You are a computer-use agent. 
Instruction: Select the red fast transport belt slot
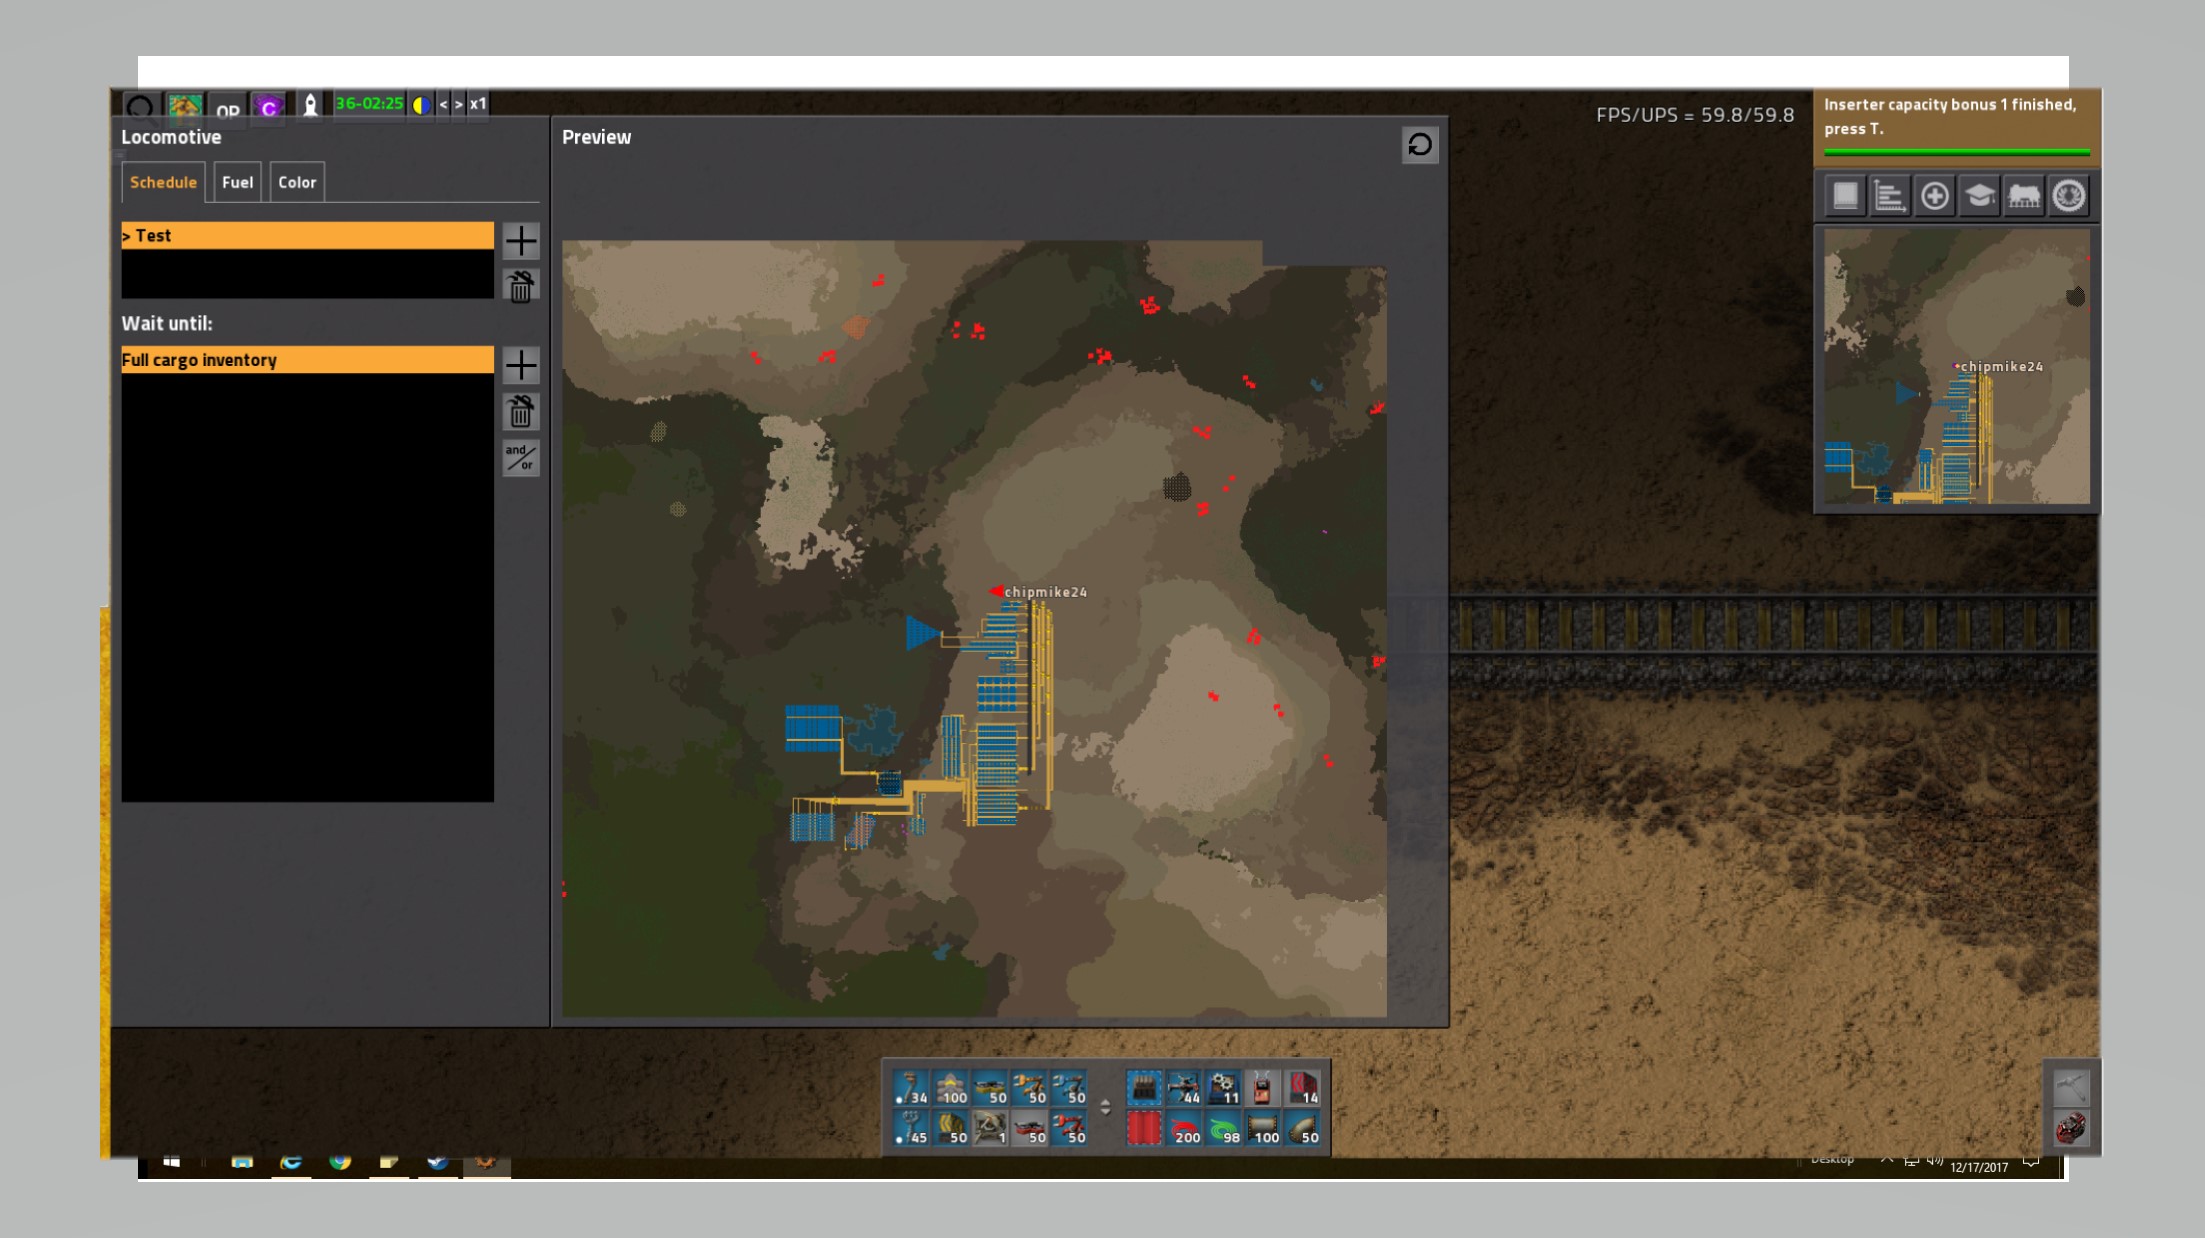1029,1128
